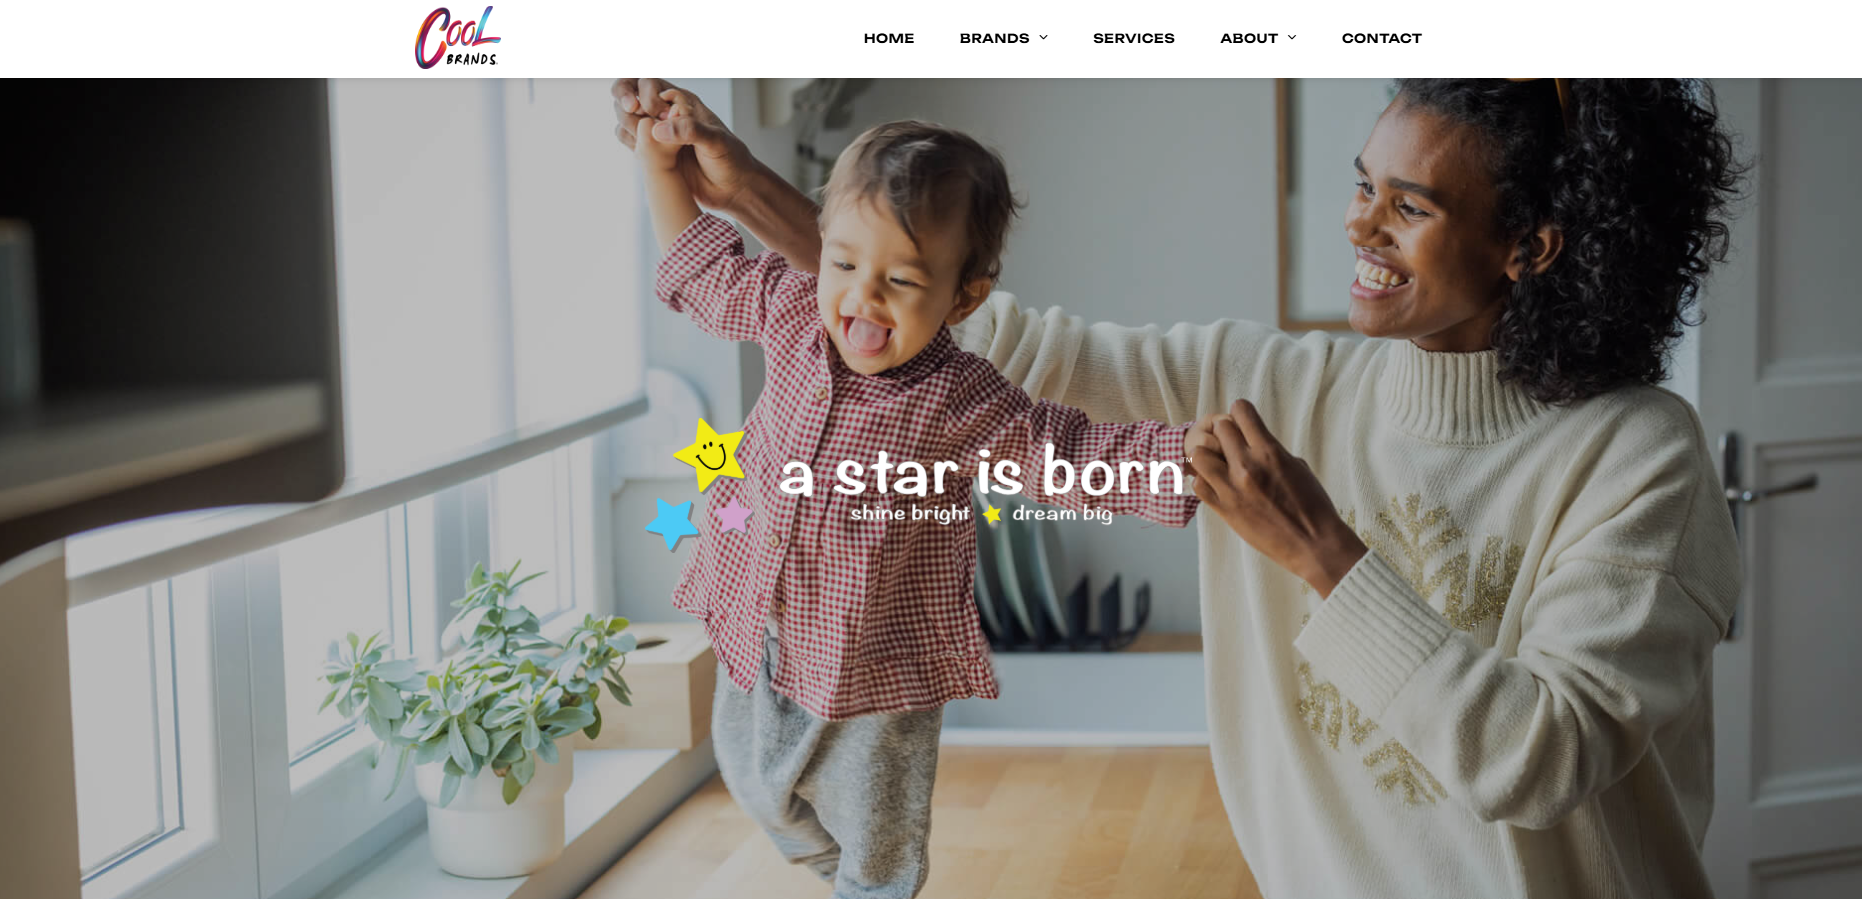Click the small yellow star between taglines
The image size is (1862, 899).
(992, 514)
